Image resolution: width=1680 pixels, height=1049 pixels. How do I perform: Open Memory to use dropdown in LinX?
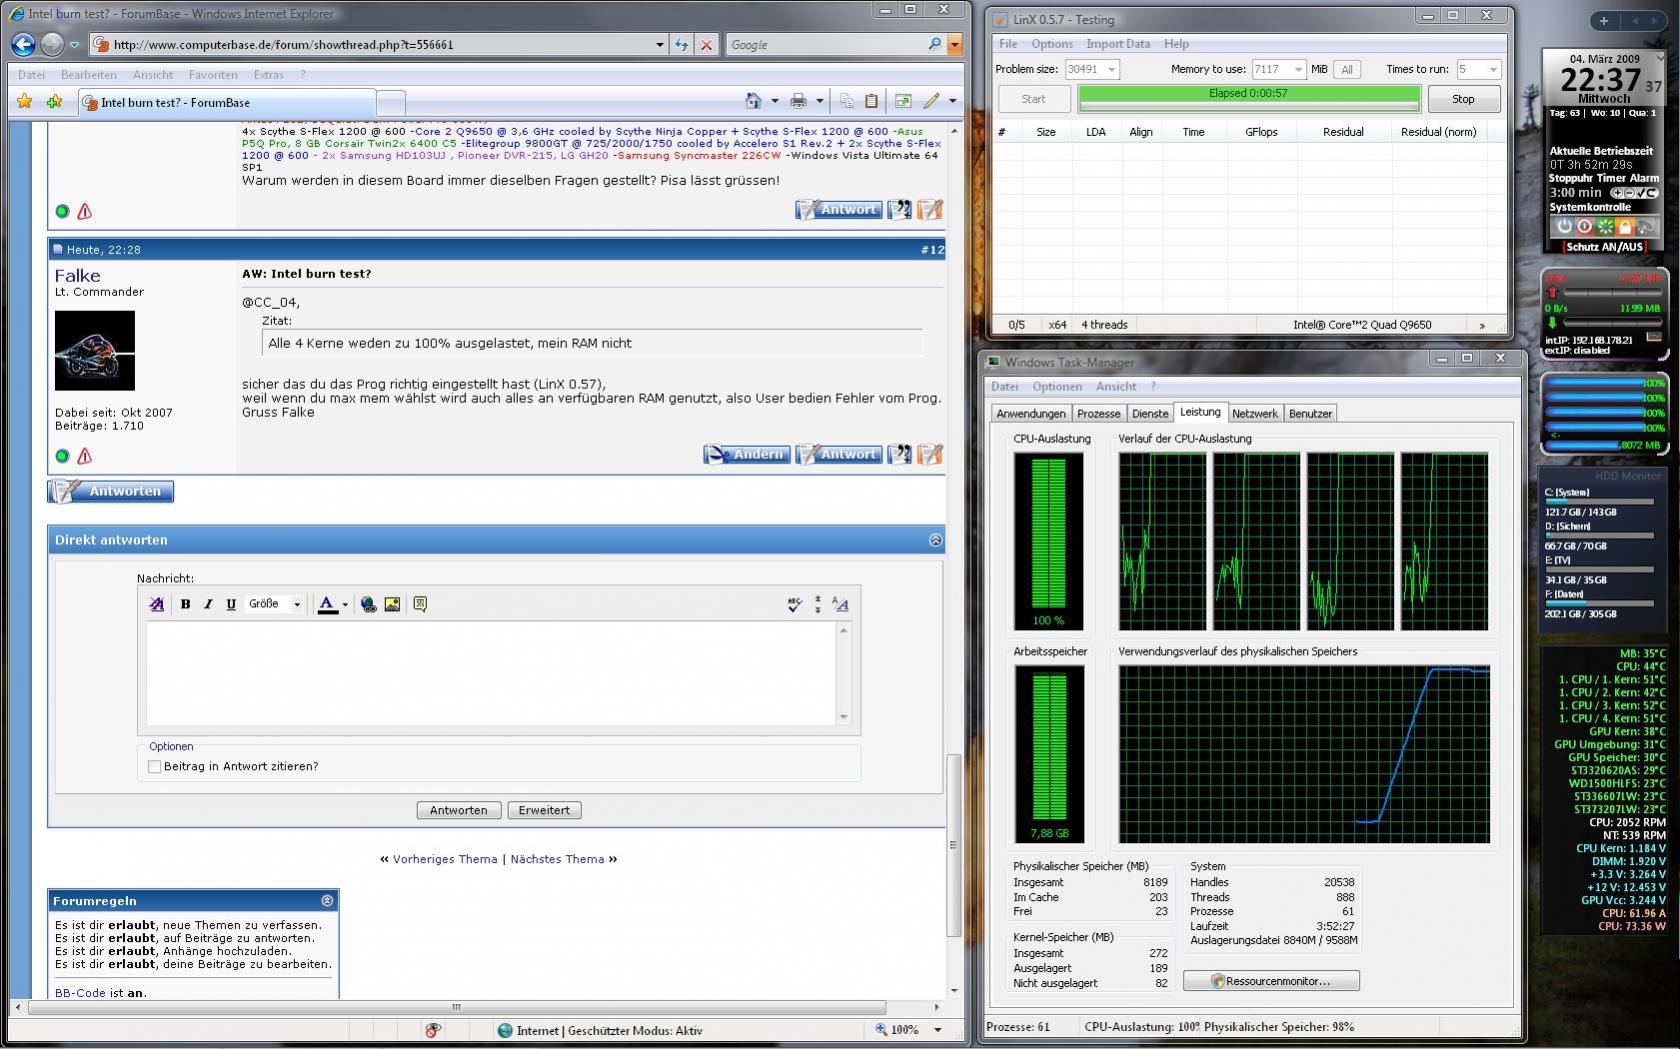pyautogui.click(x=1298, y=69)
